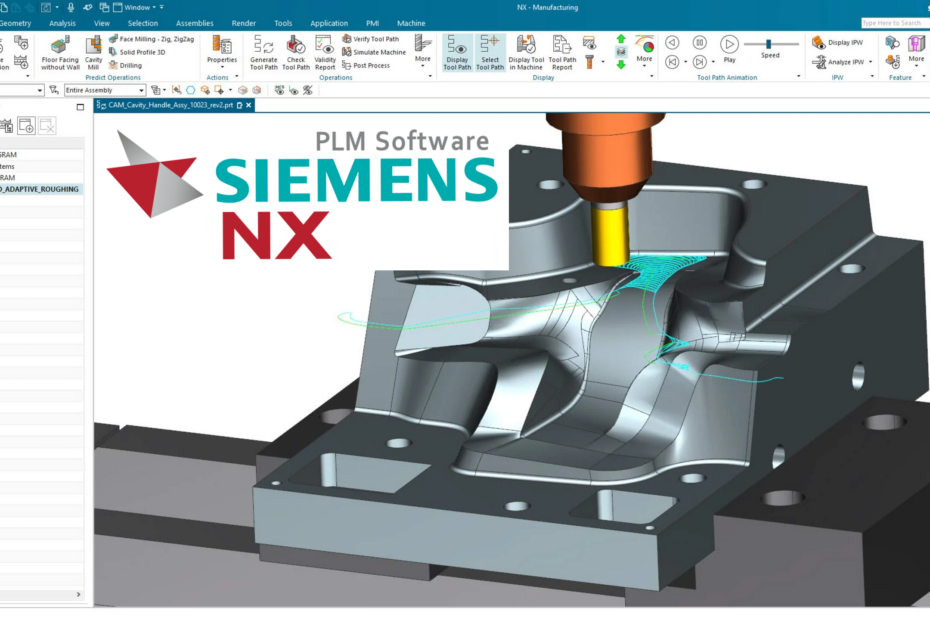The height and width of the screenshot is (620, 930).
Task: Switch to the View tab
Action: coord(101,23)
